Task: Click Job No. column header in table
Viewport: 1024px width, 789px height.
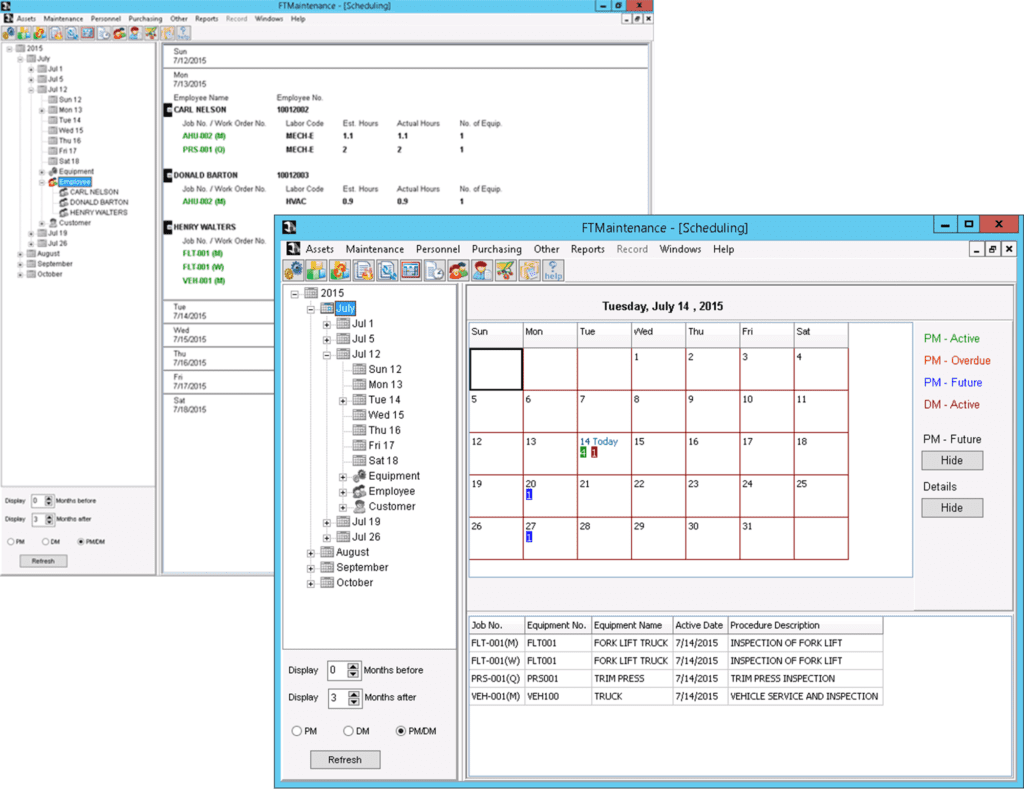Action: click(496, 625)
